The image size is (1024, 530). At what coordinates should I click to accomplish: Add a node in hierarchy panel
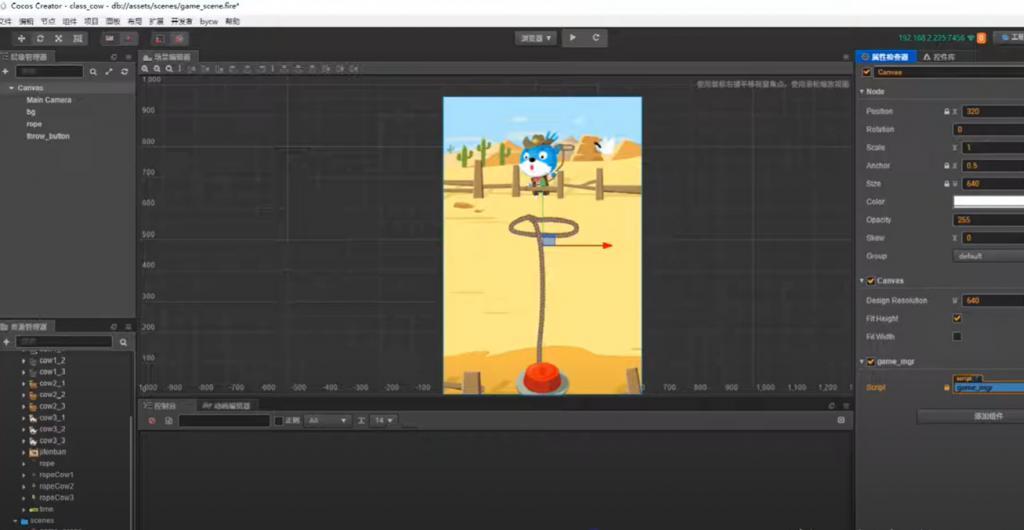(x=5, y=72)
